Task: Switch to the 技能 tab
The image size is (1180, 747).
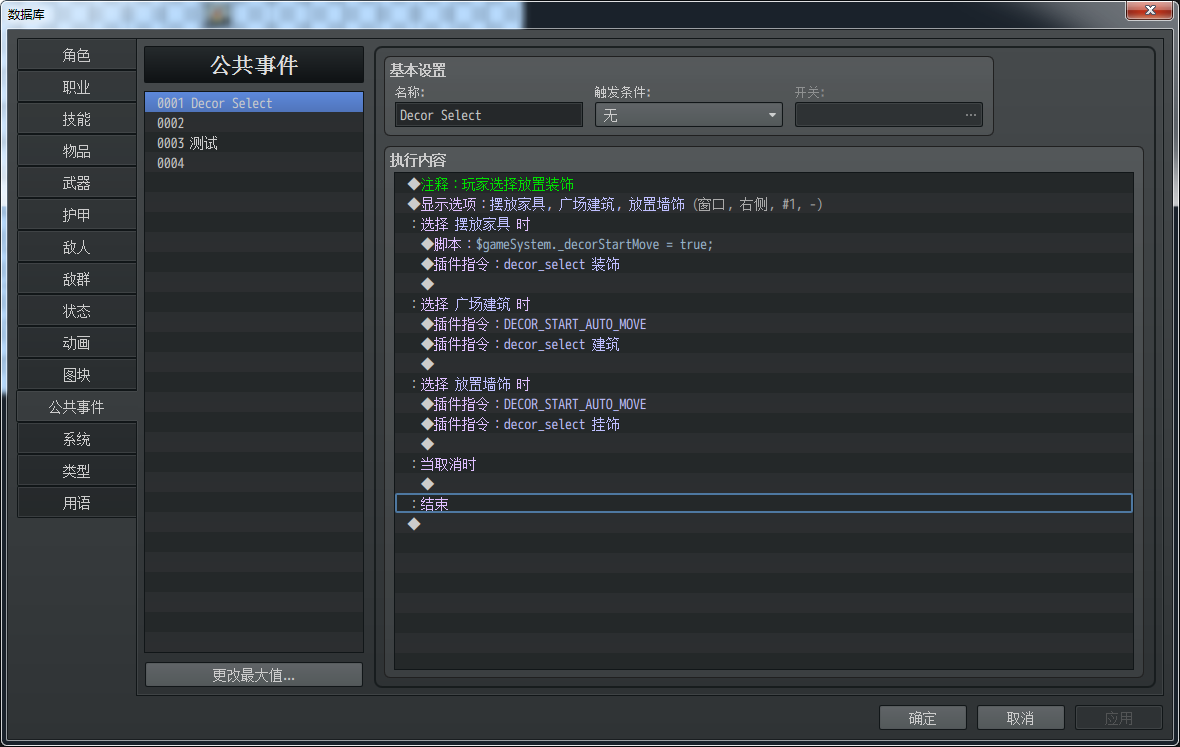Action: pyautogui.click(x=77, y=119)
